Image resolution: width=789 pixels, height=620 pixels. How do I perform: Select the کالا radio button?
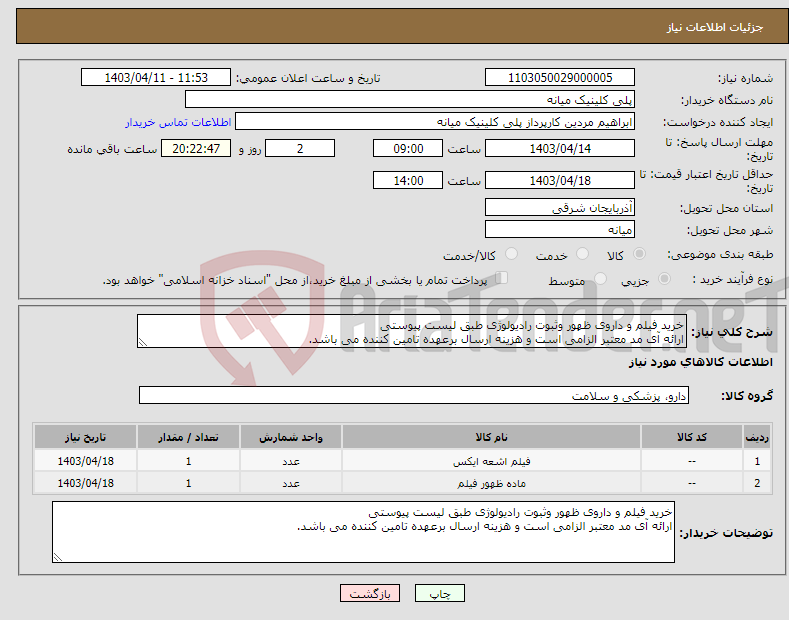coord(639,254)
